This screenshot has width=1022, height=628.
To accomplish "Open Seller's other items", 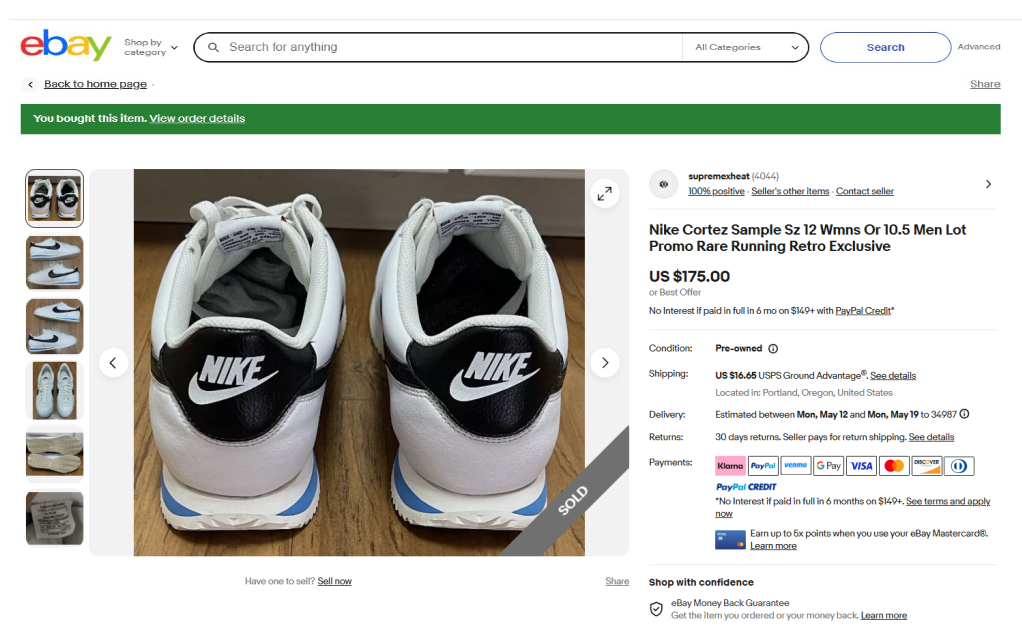I will pyautogui.click(x=790, y=192).
